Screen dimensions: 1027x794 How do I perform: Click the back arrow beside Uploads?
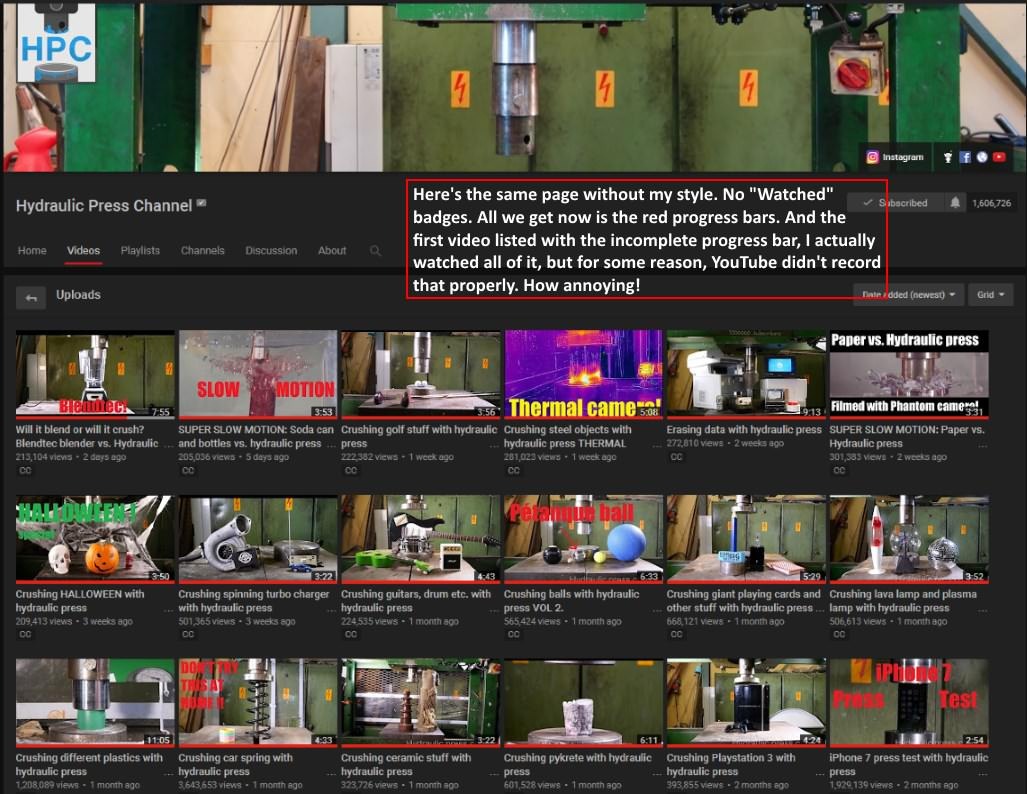[x=31, y=297]
